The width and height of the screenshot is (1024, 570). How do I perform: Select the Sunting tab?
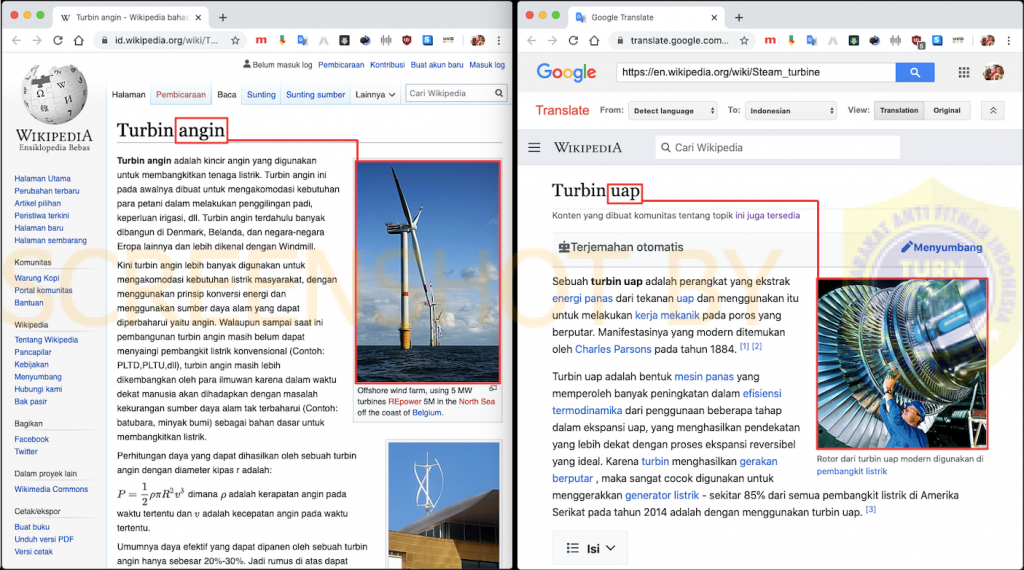[x=261, y=95]
